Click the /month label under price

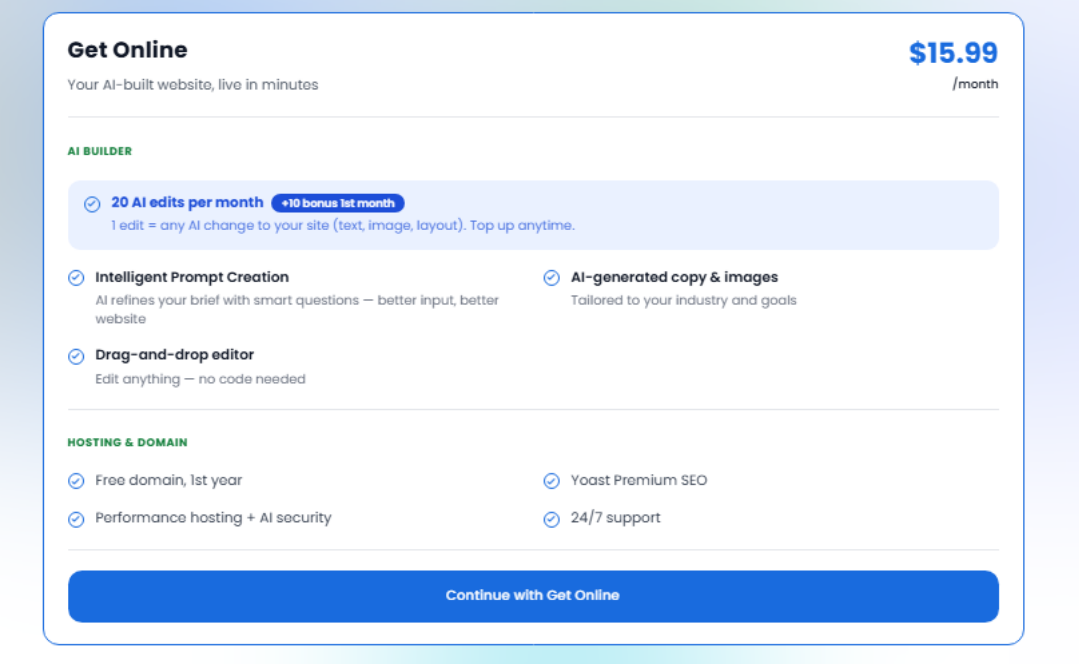click(x=975, y=84)
